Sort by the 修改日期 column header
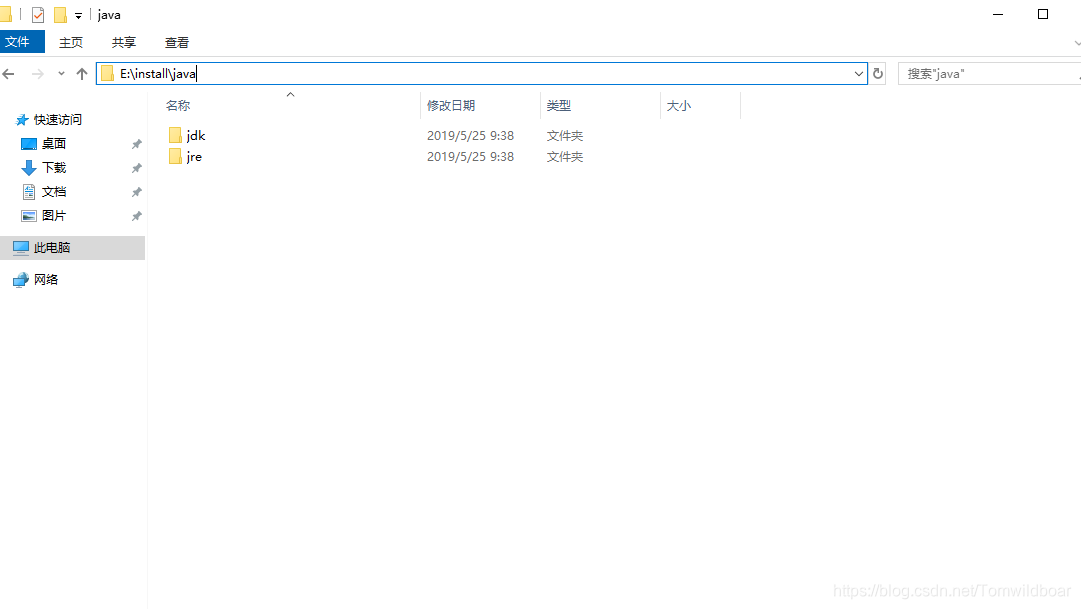Screen dimensions: 1081x609 [x=451, y=106]
